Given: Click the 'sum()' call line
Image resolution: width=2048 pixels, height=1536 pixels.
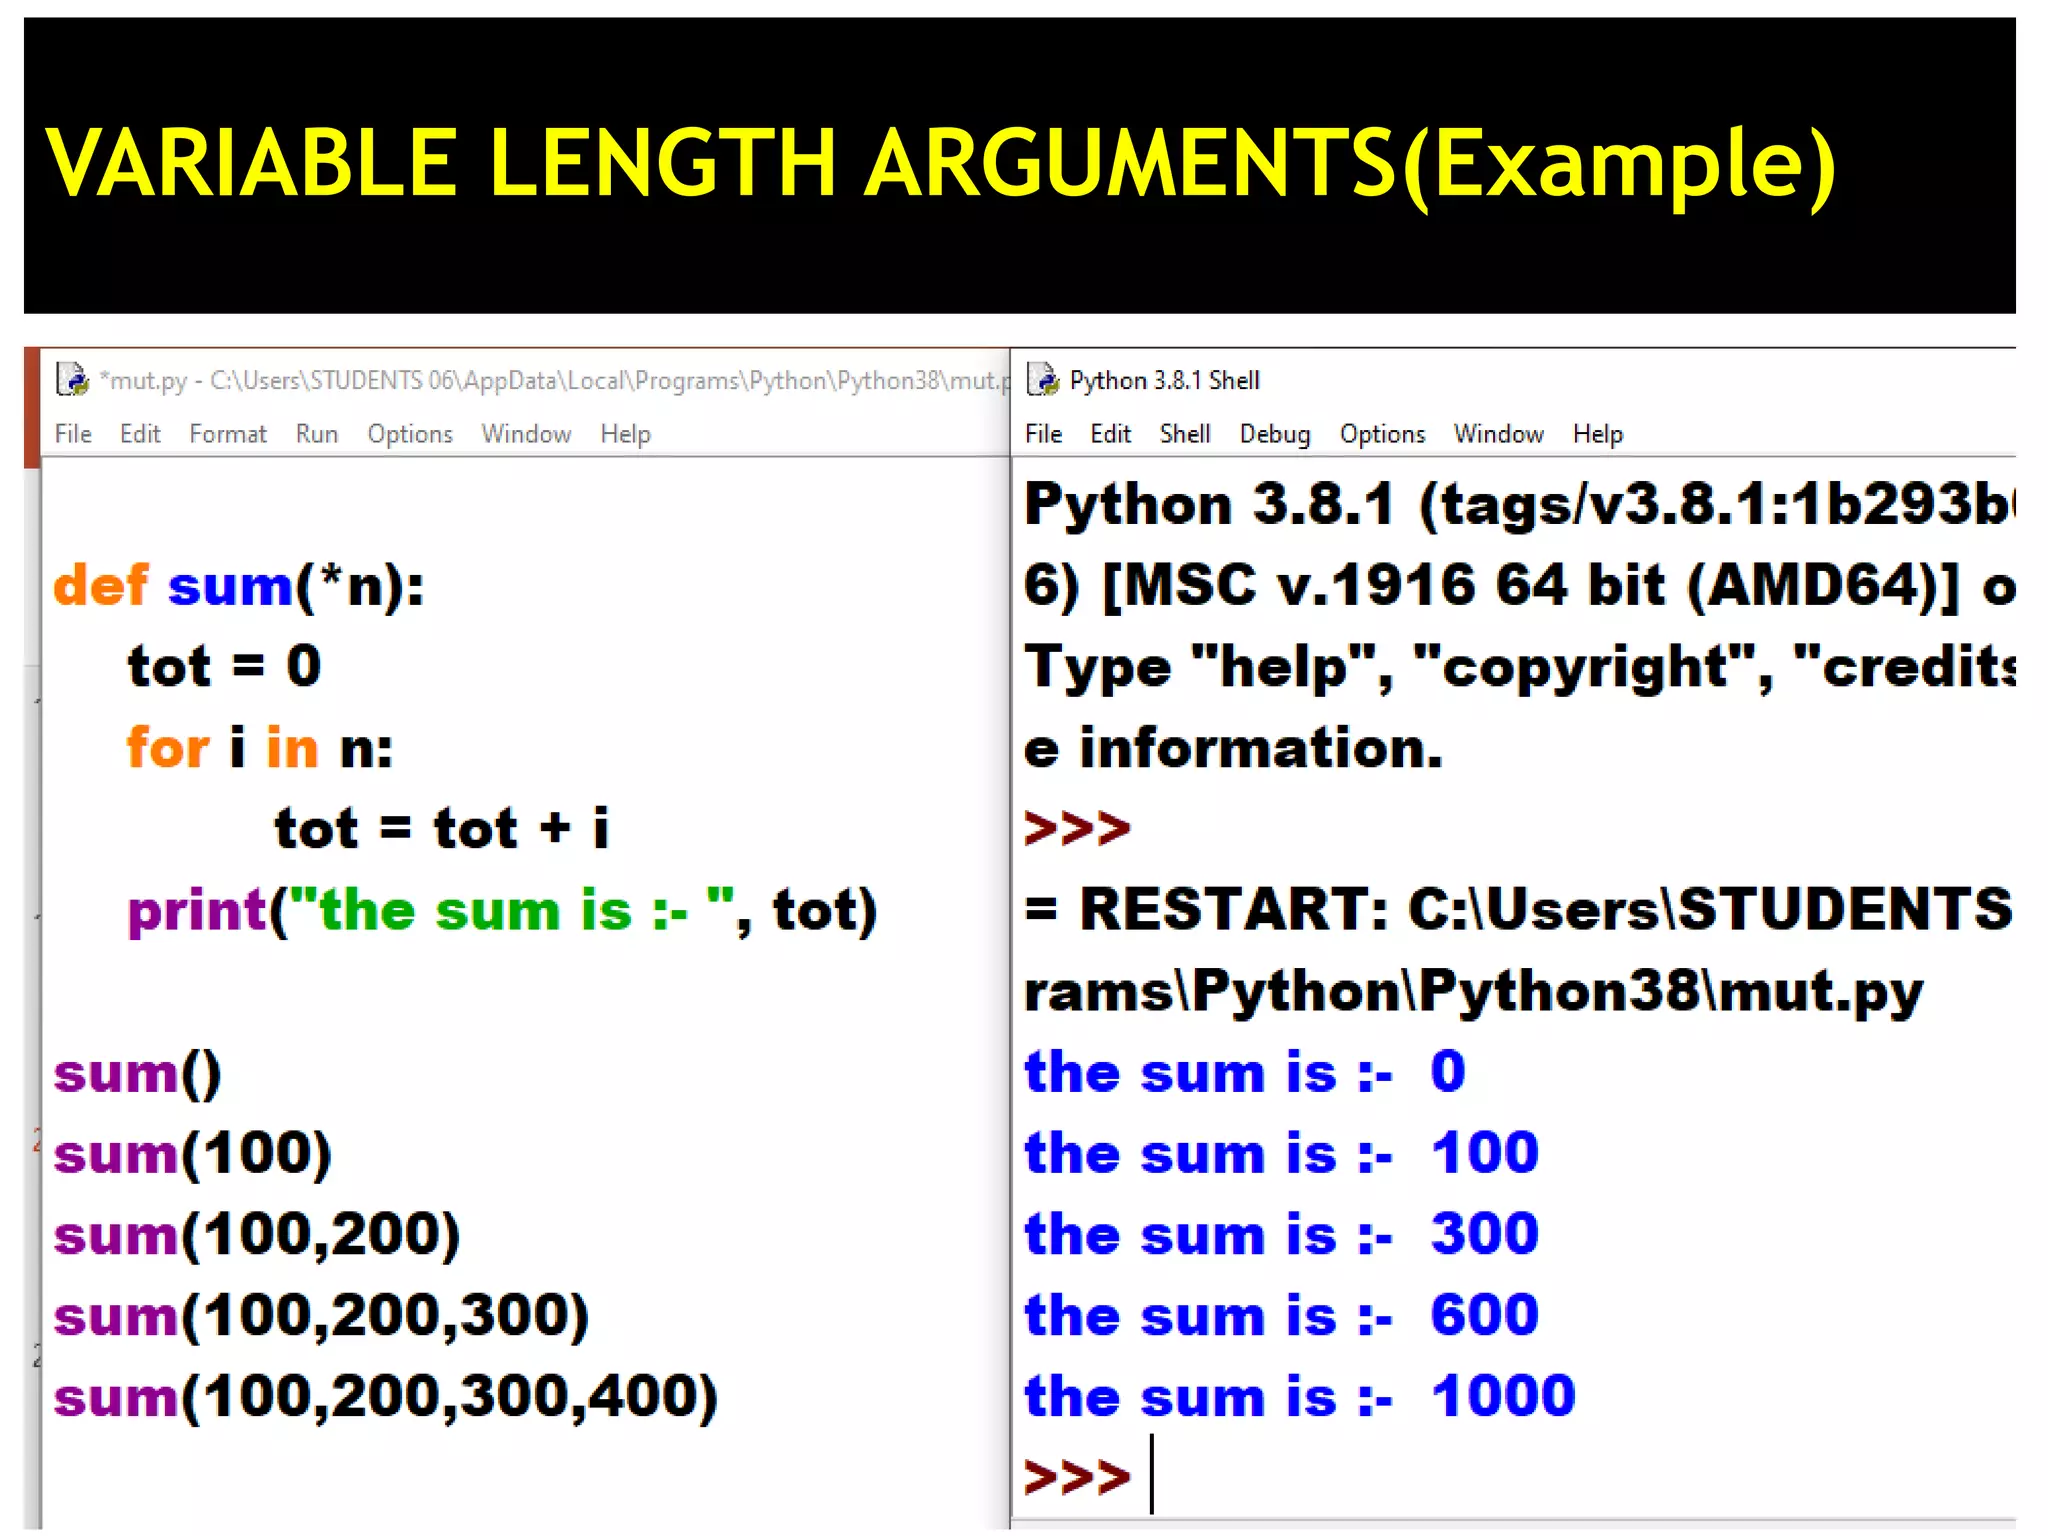Looking at the screenshot, I should coord(137,1074).
